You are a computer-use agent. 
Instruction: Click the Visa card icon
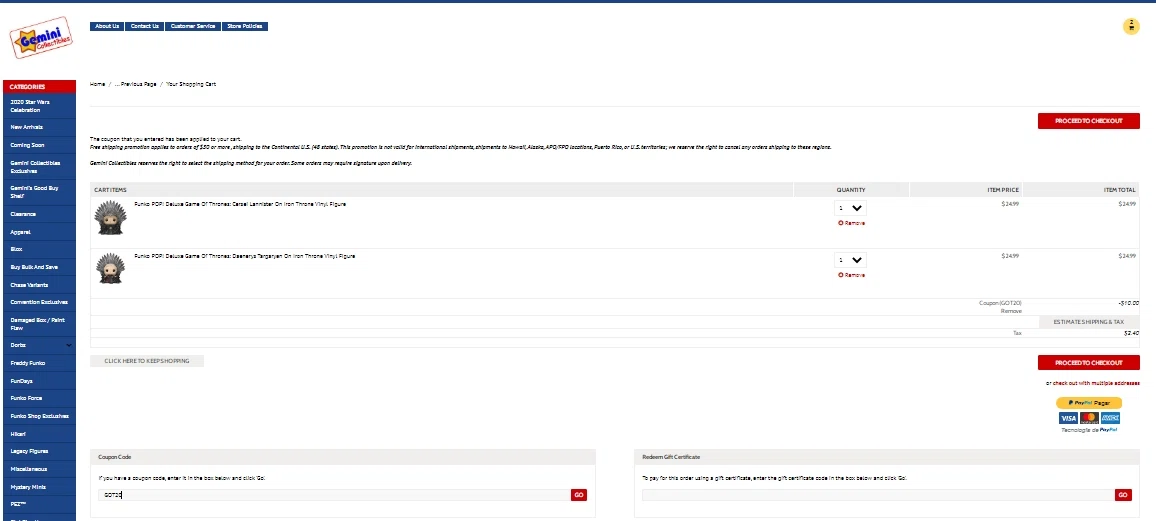(1068, 418)
